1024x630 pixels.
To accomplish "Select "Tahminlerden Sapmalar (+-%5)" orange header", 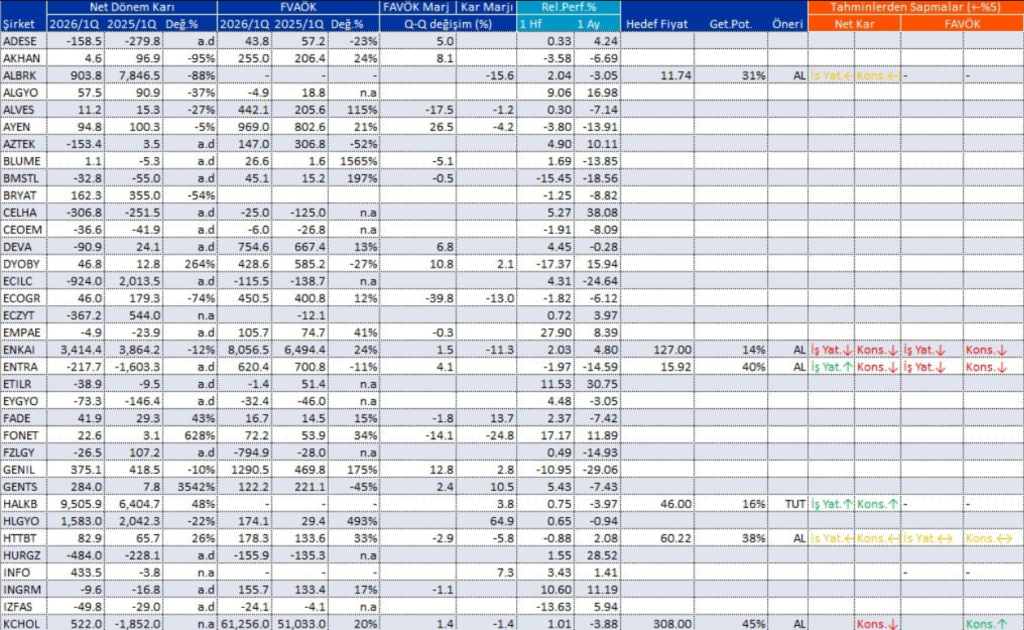I will [x=915, y=7].
